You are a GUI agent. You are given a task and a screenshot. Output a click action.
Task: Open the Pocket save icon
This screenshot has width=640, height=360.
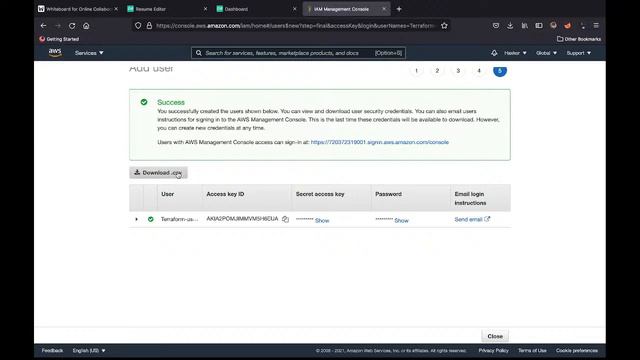coord(496,26)
